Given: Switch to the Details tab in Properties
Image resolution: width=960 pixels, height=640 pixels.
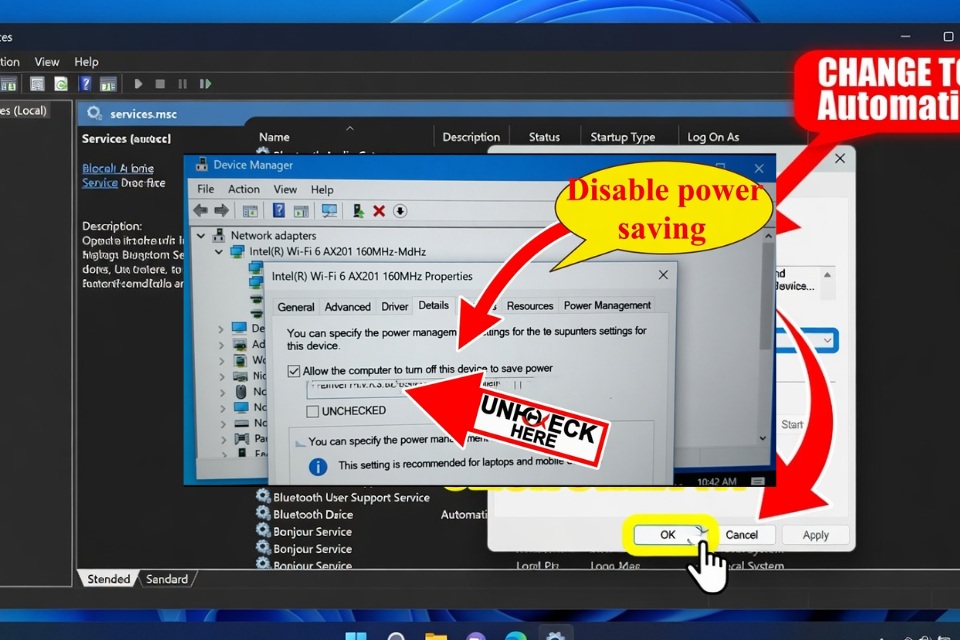Looking at the screenshot, I should coord(433,305).
